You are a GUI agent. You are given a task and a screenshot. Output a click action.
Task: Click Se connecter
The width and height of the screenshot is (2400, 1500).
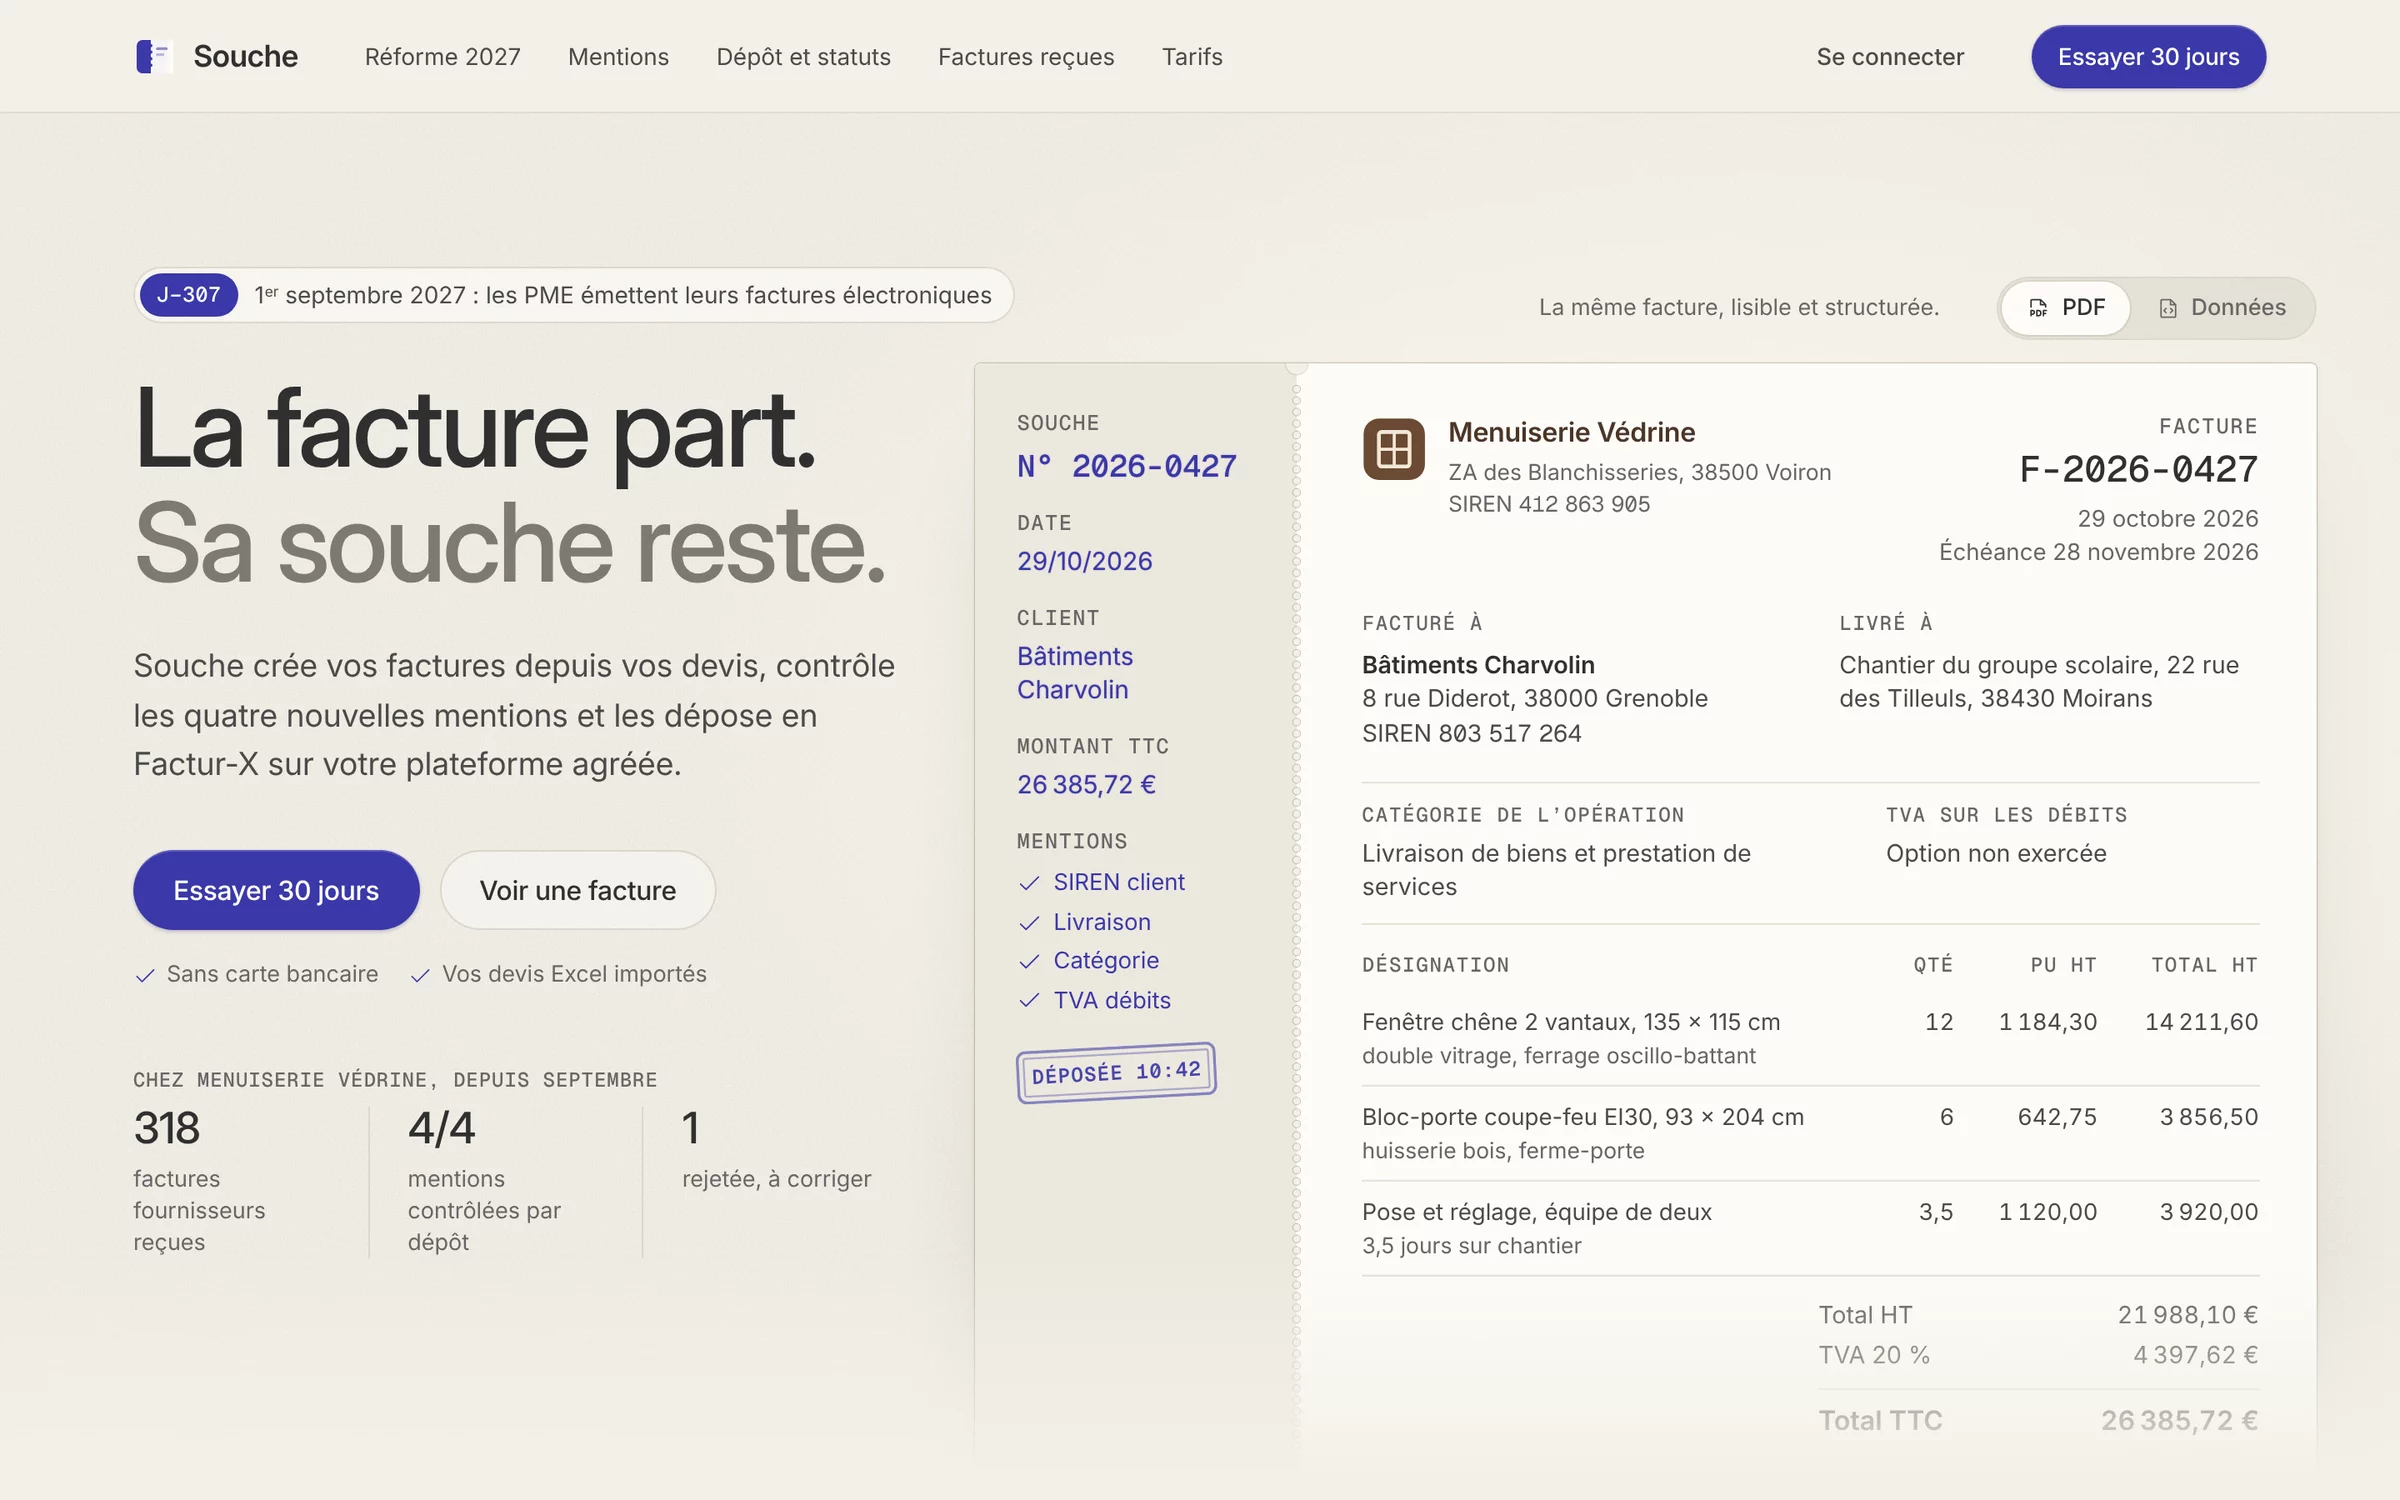click(1890, 57)
